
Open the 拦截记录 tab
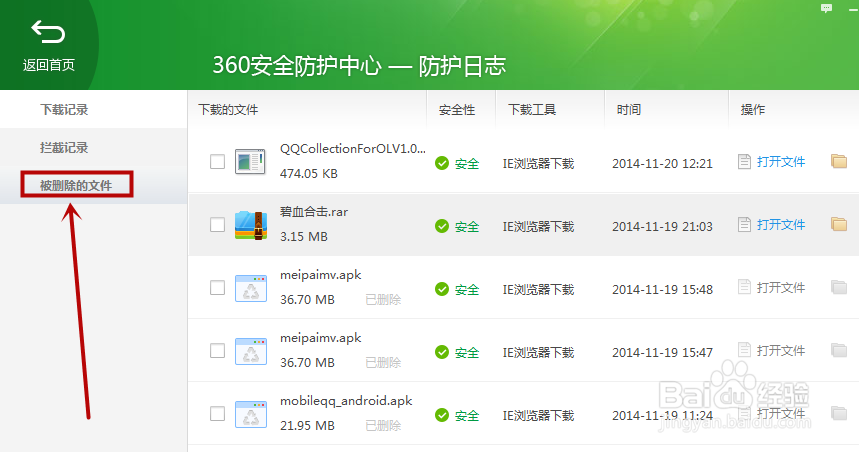pos(64,147)
